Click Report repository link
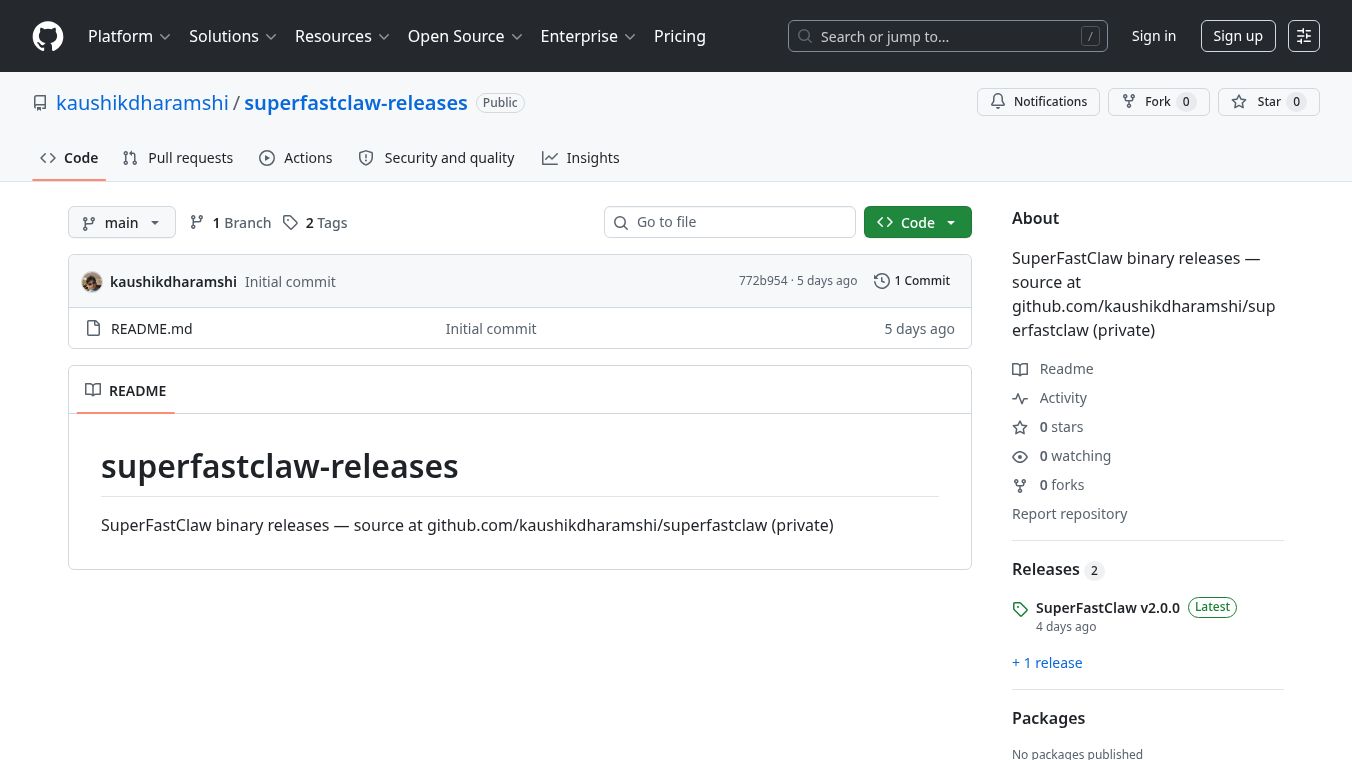The height and width of the screenshot is (760, 1352). pos(1069,514)
